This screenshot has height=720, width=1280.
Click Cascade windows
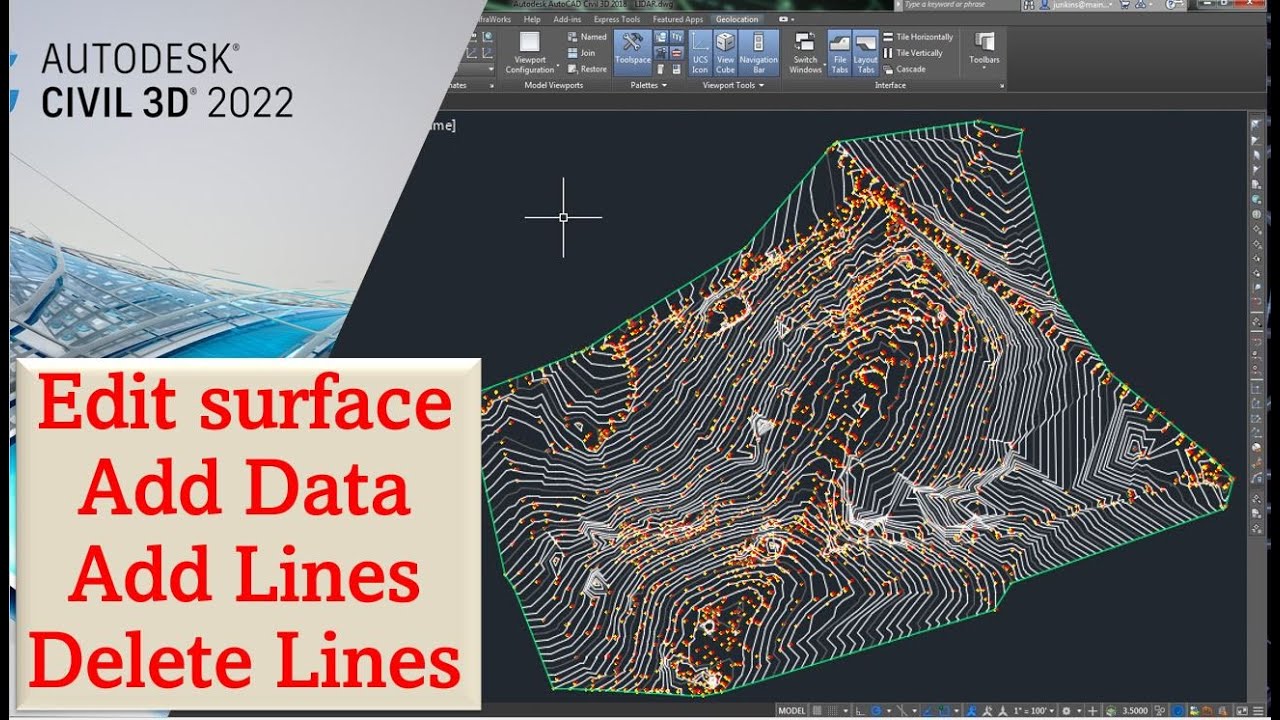(904, 69)
